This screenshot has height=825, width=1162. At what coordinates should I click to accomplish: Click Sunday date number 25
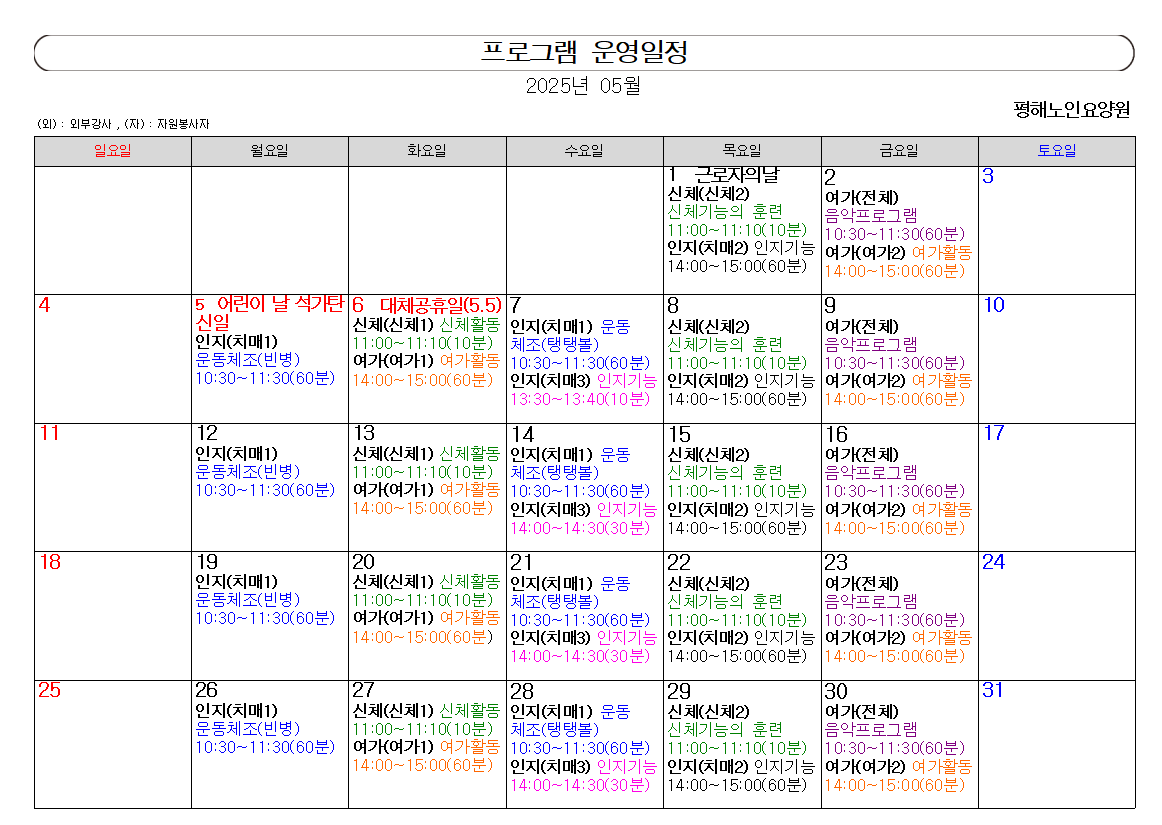click(x=50, y=690)
